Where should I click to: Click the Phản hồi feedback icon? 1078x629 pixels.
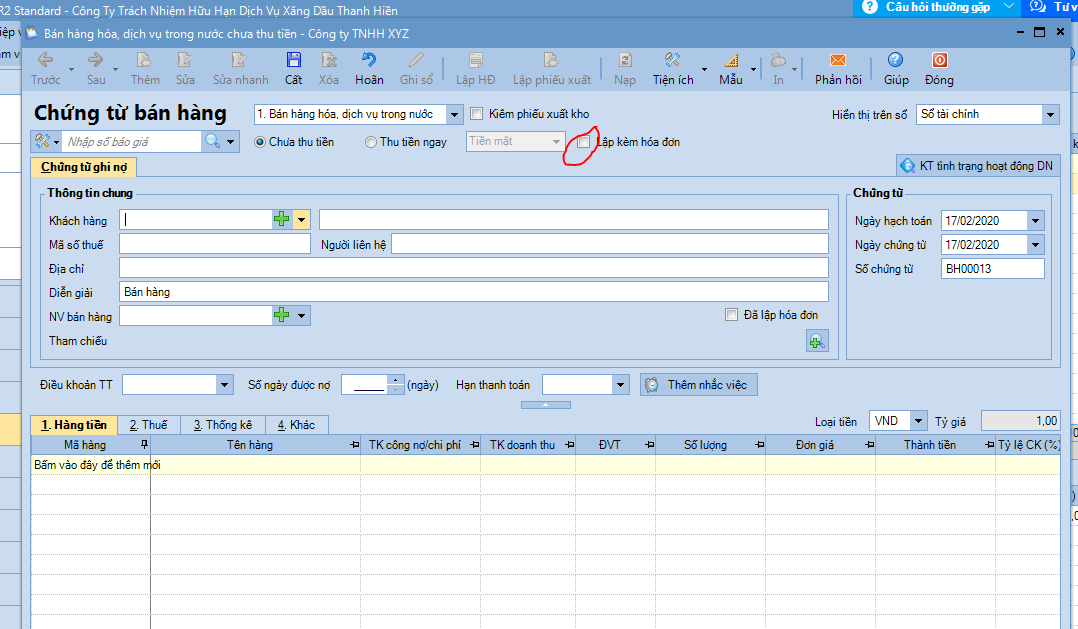click(x=837, y=61)
